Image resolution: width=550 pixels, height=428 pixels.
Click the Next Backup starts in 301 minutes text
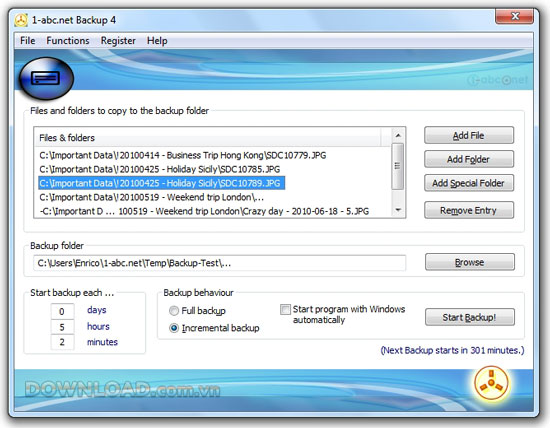click(452, 350)
